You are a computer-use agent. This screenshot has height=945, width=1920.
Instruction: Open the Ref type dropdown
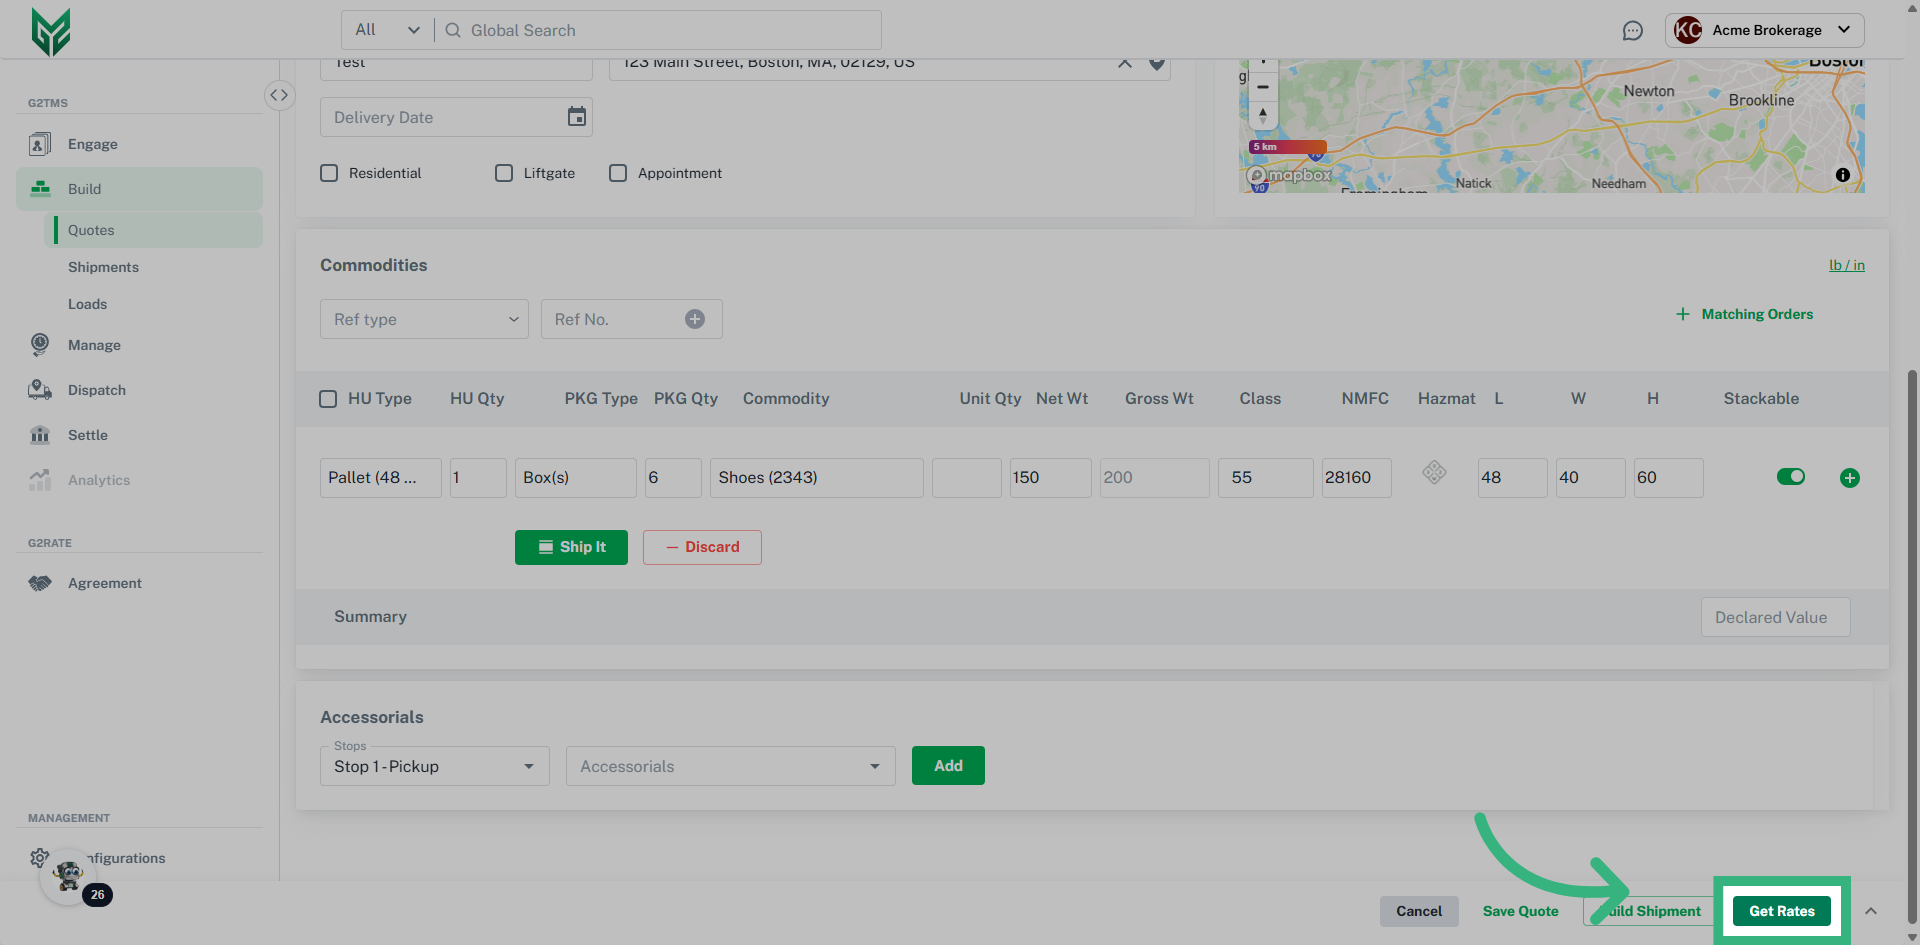point(424,319)
